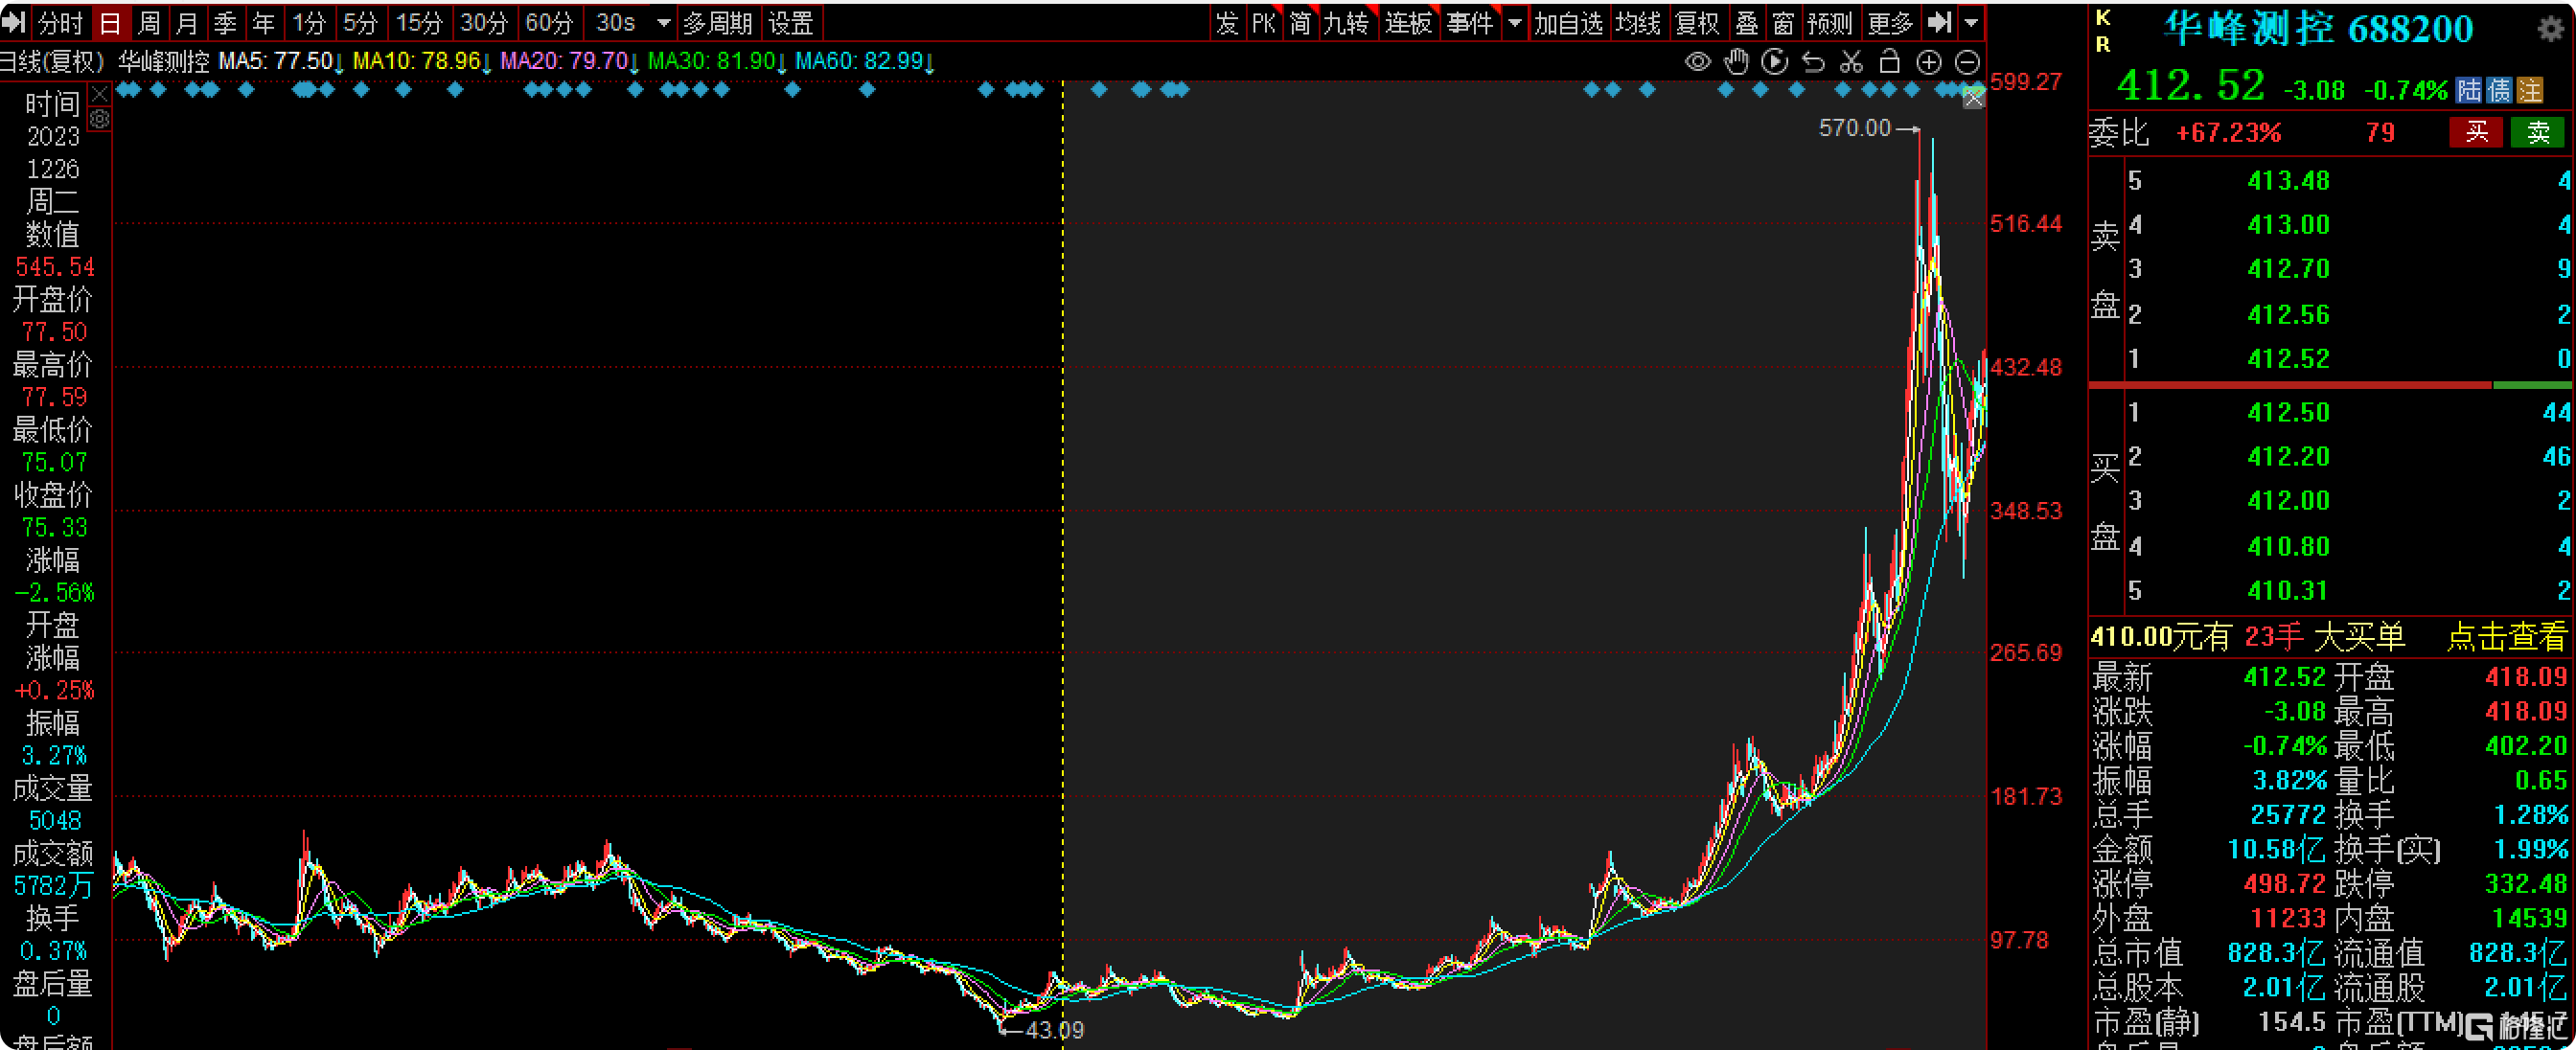2576x1050 pixels.
Task: Open sidebar settings icon beside 时间 column
Action: tap(99, 119)
